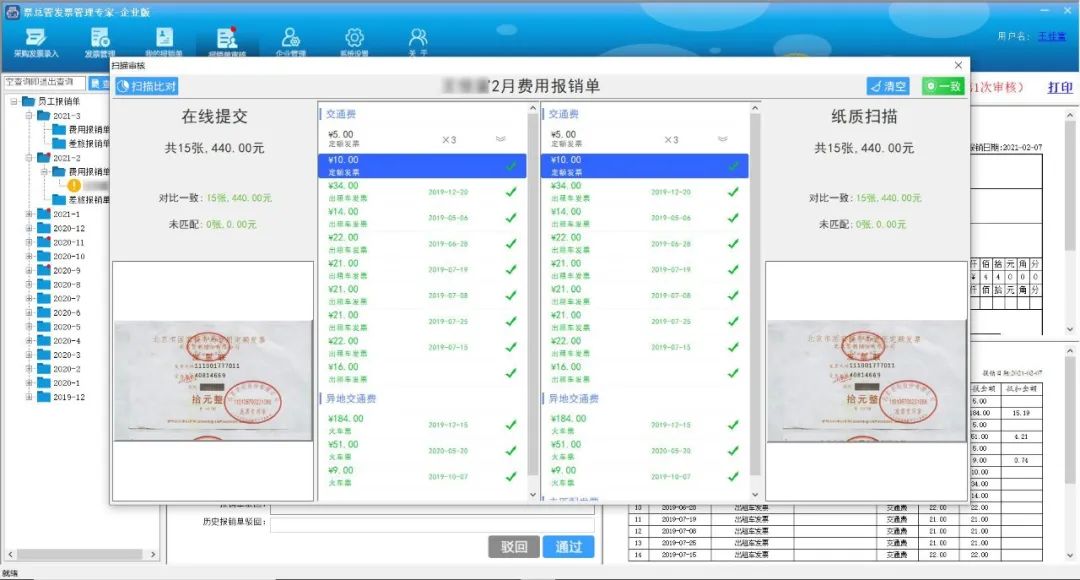Click green checkmark on left ¥34.00 taxi row
This screenshot has width=1080, height=580.
pos(511,191)
